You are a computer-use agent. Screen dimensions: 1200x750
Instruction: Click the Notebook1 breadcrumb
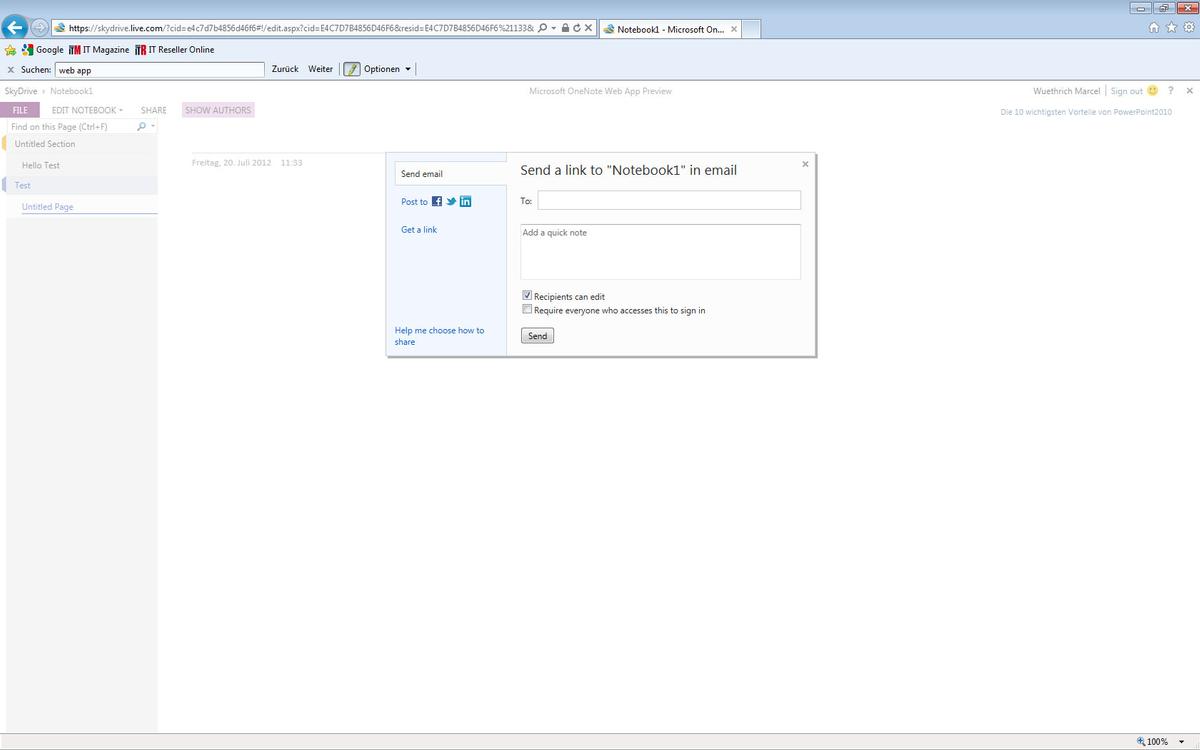tap(71, 91)
